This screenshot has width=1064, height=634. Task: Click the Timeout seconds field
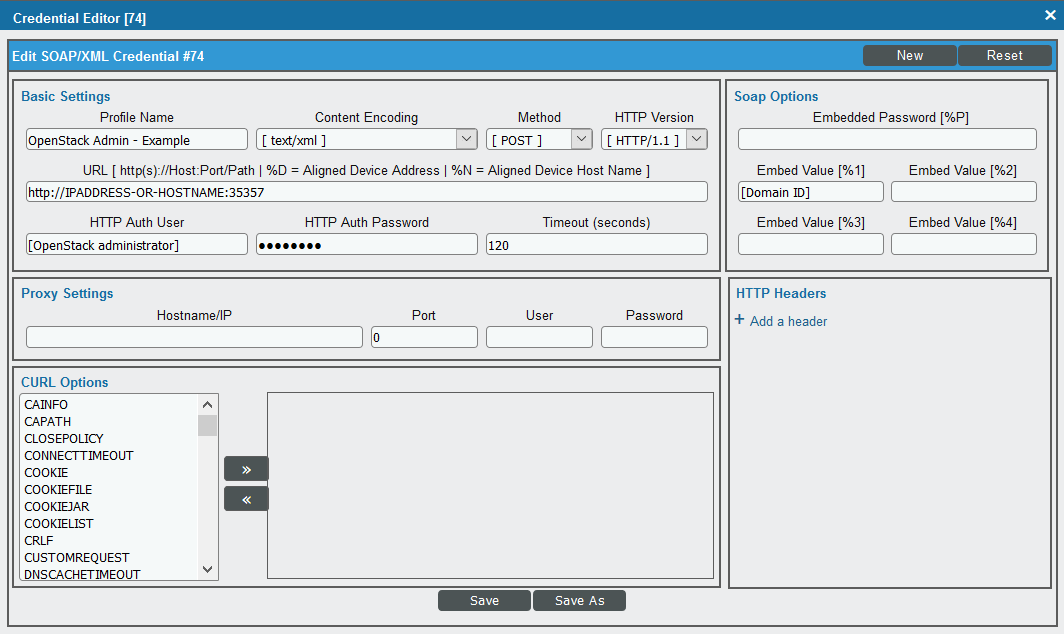(x=596, y=243)
